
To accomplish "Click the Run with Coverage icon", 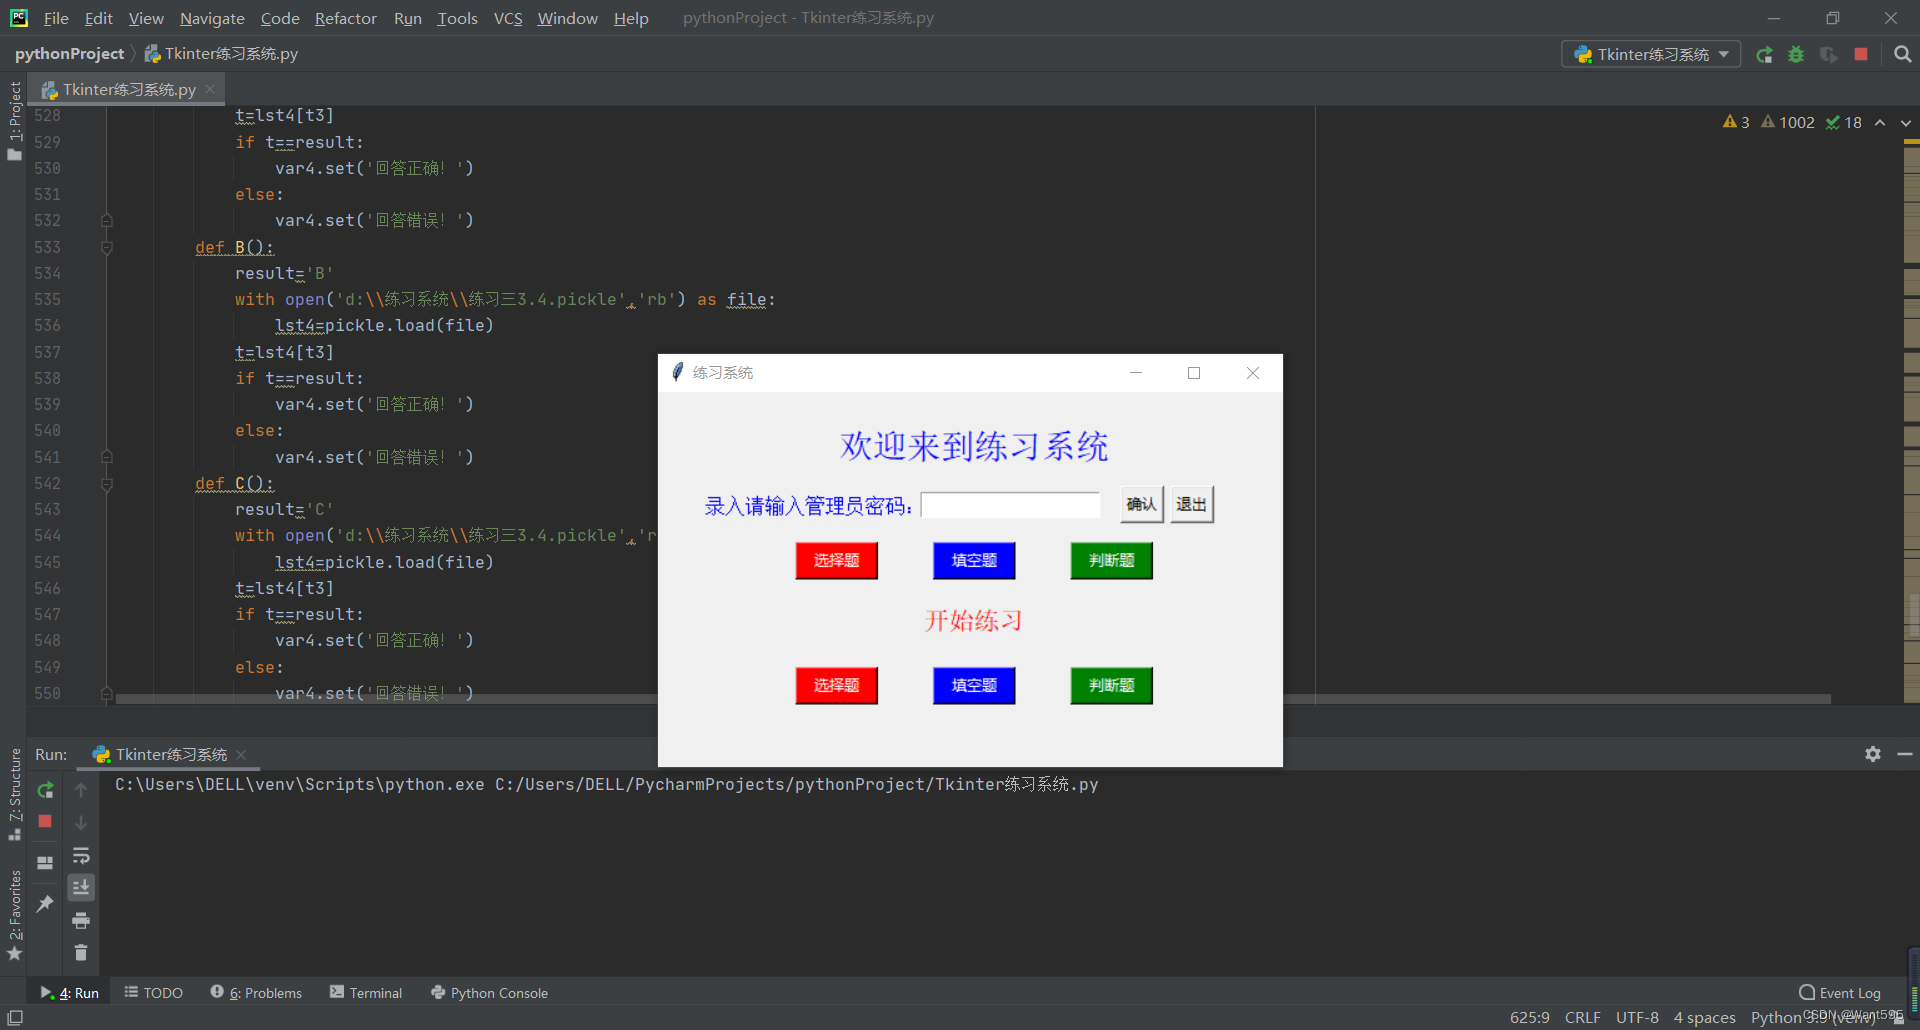I will click(1829, 55).
